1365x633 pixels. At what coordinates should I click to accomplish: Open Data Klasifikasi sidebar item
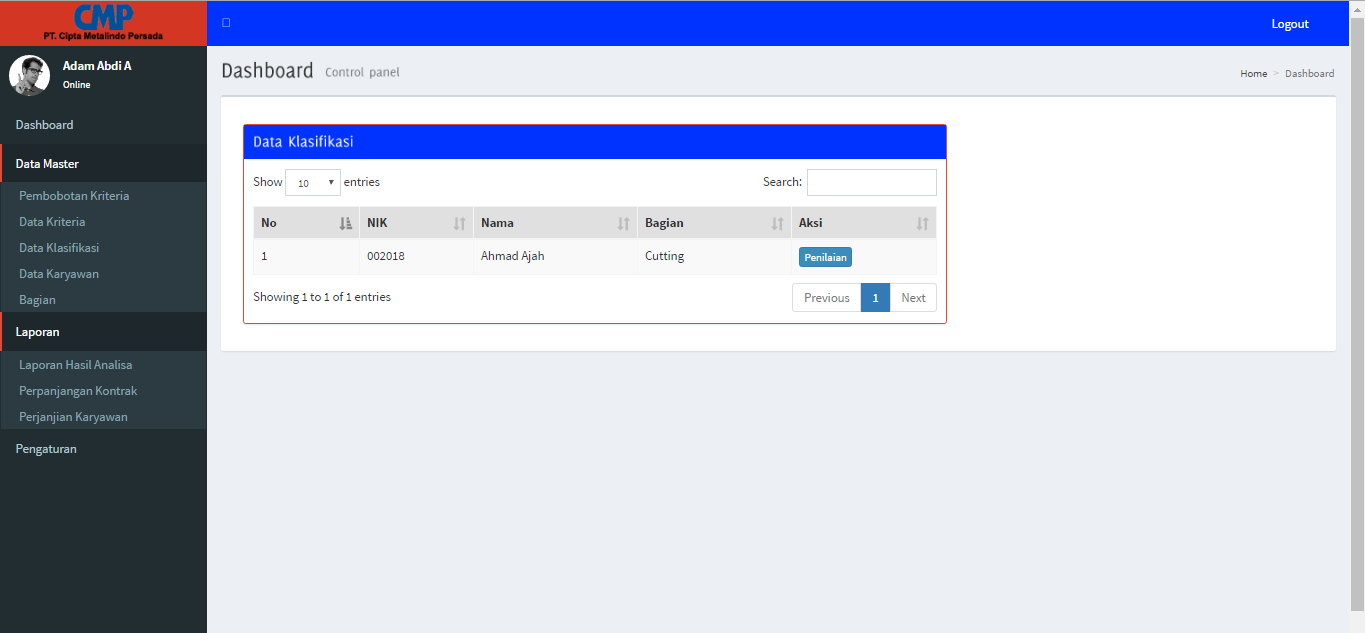59,248
